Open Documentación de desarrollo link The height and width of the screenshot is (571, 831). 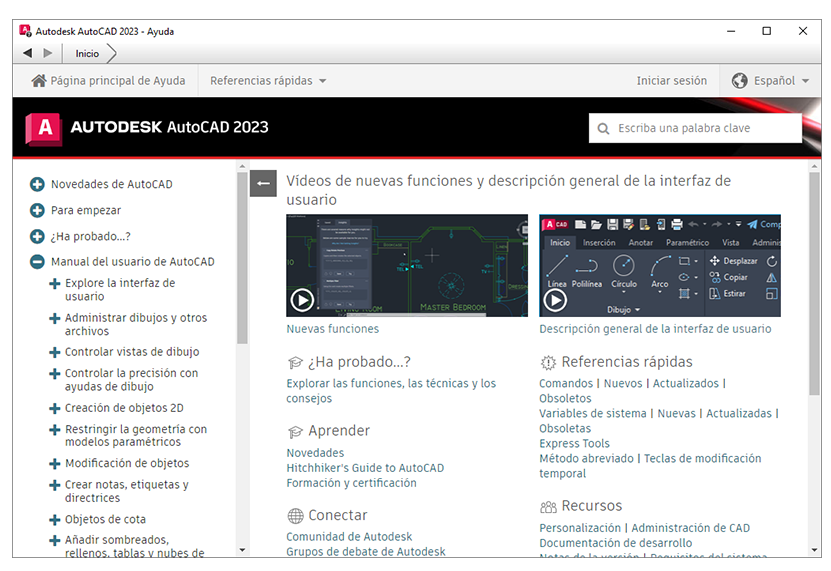[616, 543]
